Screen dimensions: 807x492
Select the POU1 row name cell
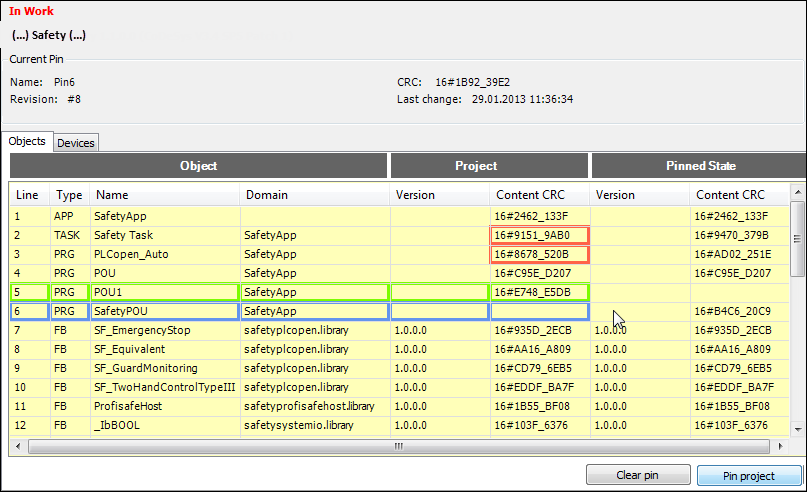(x=165, y=292)
